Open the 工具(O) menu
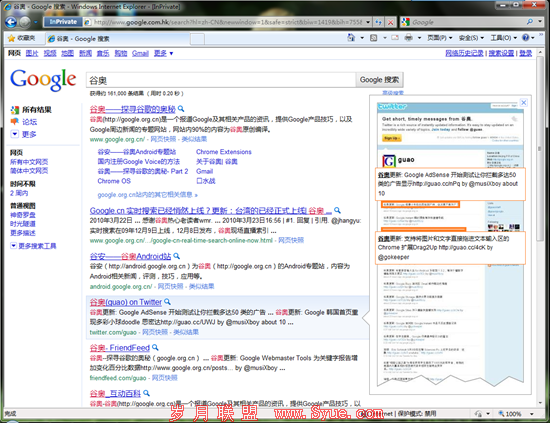This screenshot has height=423, width=550. point(503,38)
